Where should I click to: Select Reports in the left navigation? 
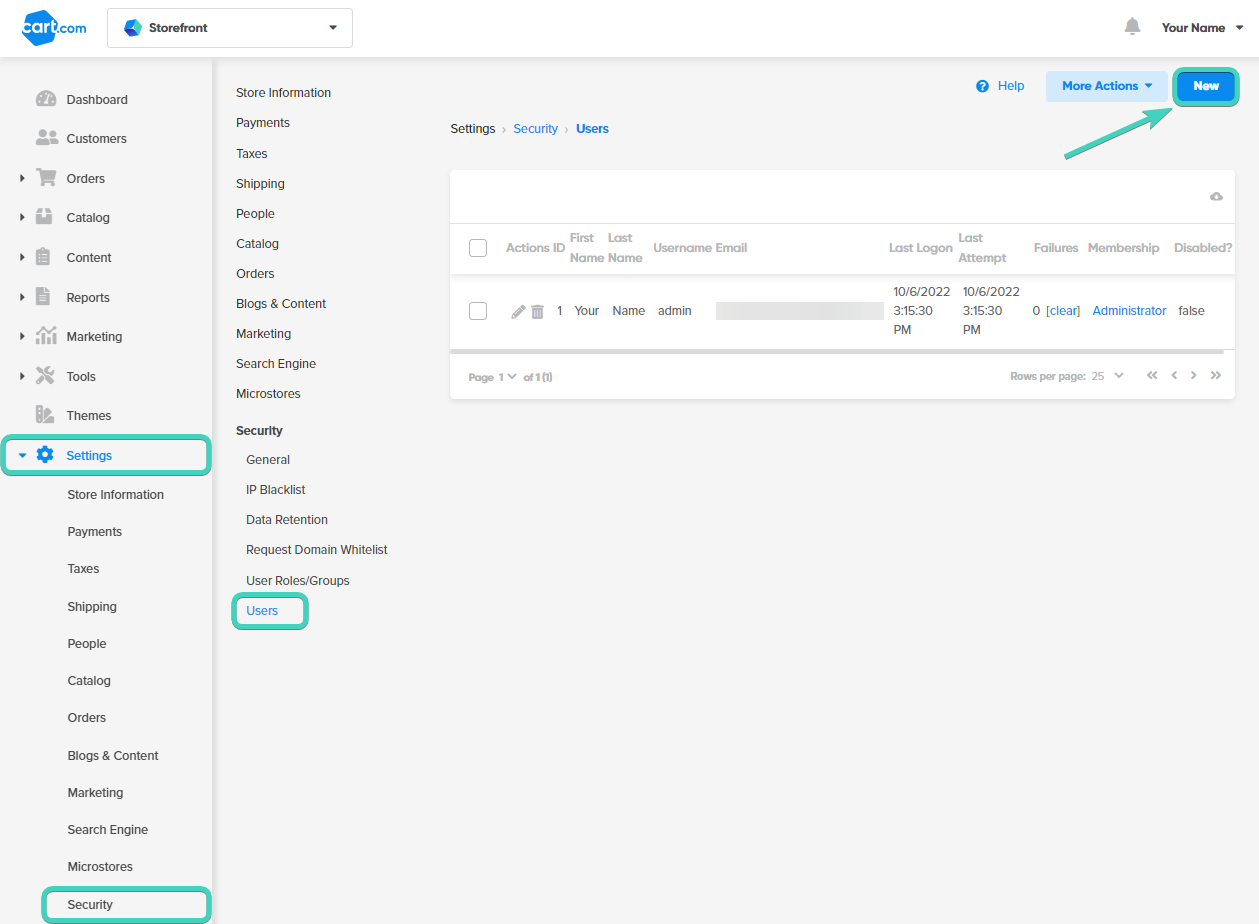tap(87, 297)
